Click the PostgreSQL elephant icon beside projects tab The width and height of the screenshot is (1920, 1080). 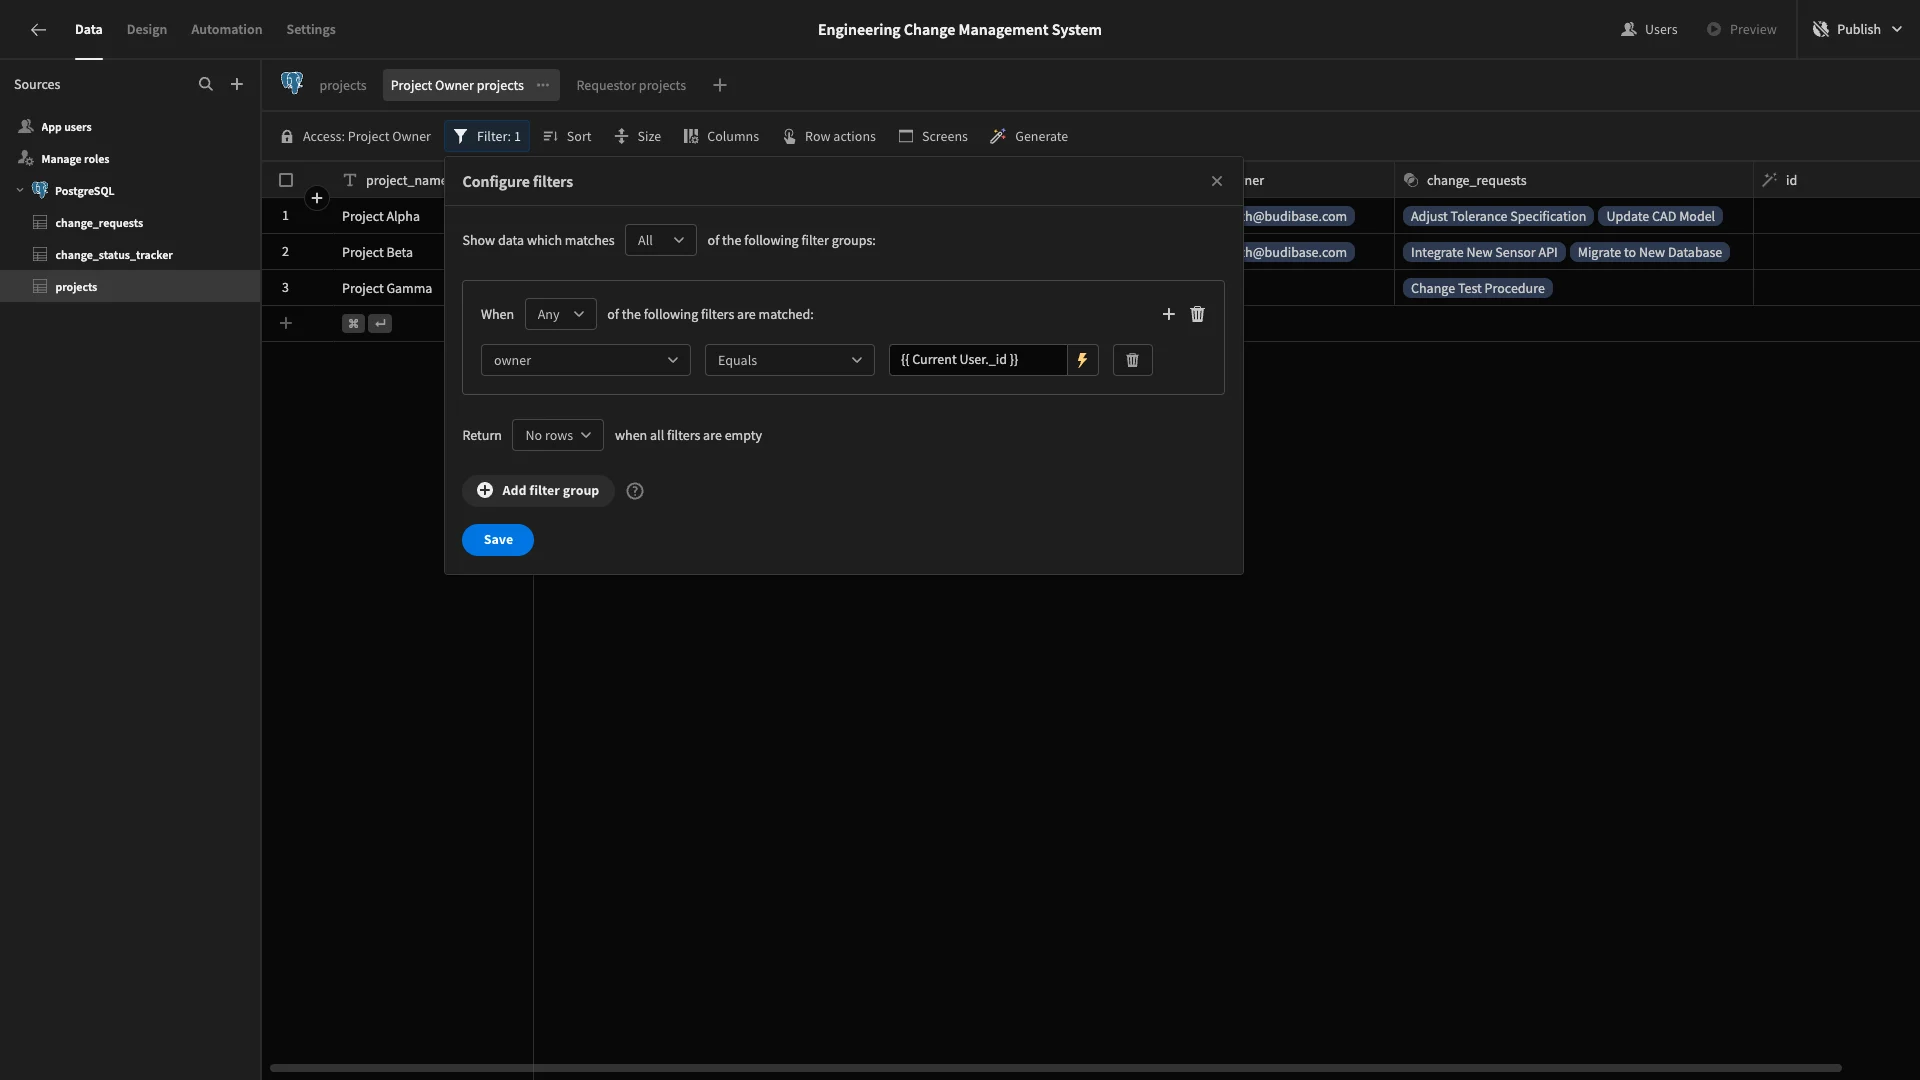[x=292, y=84]
